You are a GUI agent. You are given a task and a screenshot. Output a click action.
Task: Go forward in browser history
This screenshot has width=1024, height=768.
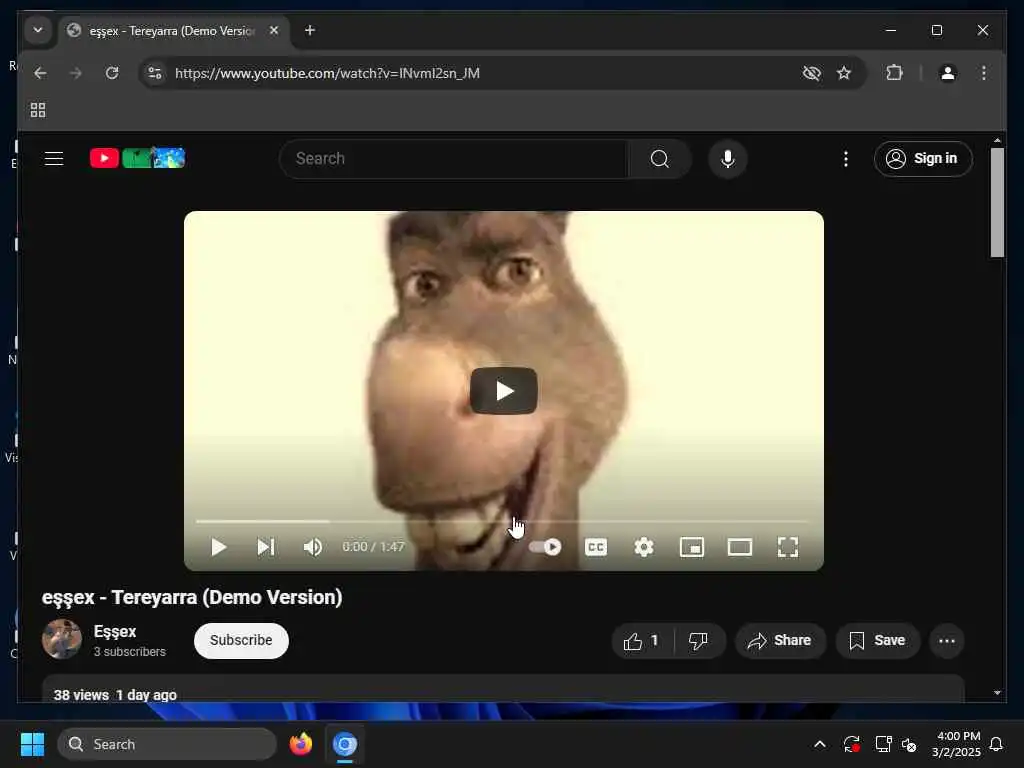click(x=76, y=73)
